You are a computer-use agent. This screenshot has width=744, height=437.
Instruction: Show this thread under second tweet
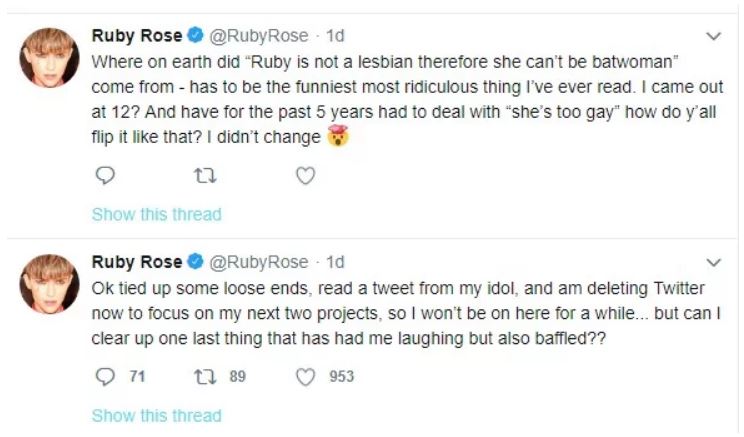pyautogui.click(x=156, y=416)
